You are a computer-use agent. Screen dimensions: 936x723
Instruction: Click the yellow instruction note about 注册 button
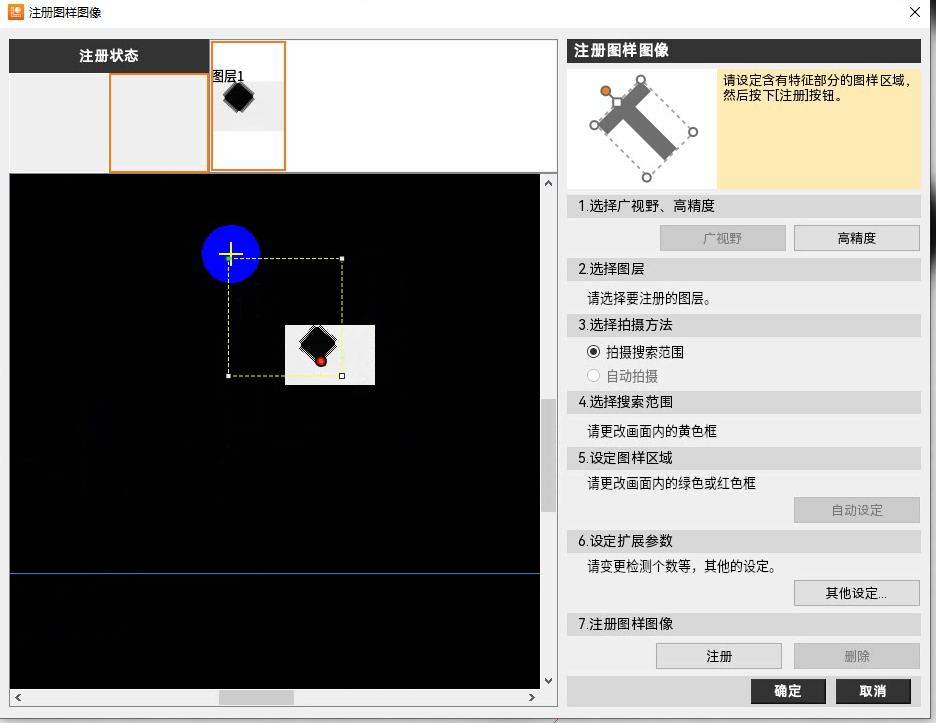tap(818, 129)
